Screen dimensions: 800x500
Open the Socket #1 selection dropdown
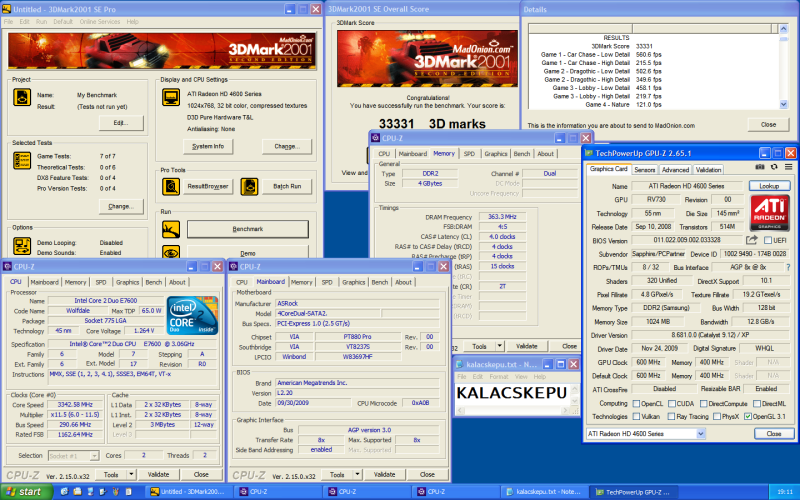coord(94,456)
